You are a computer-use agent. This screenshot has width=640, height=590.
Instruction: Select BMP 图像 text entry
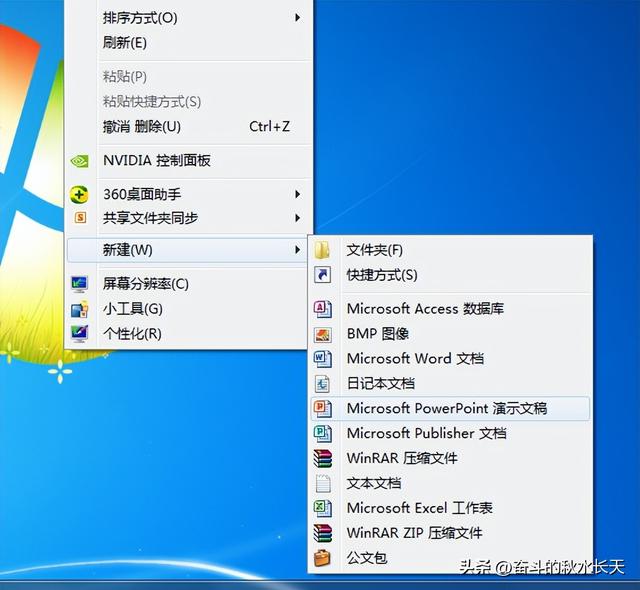click(378, 334)
